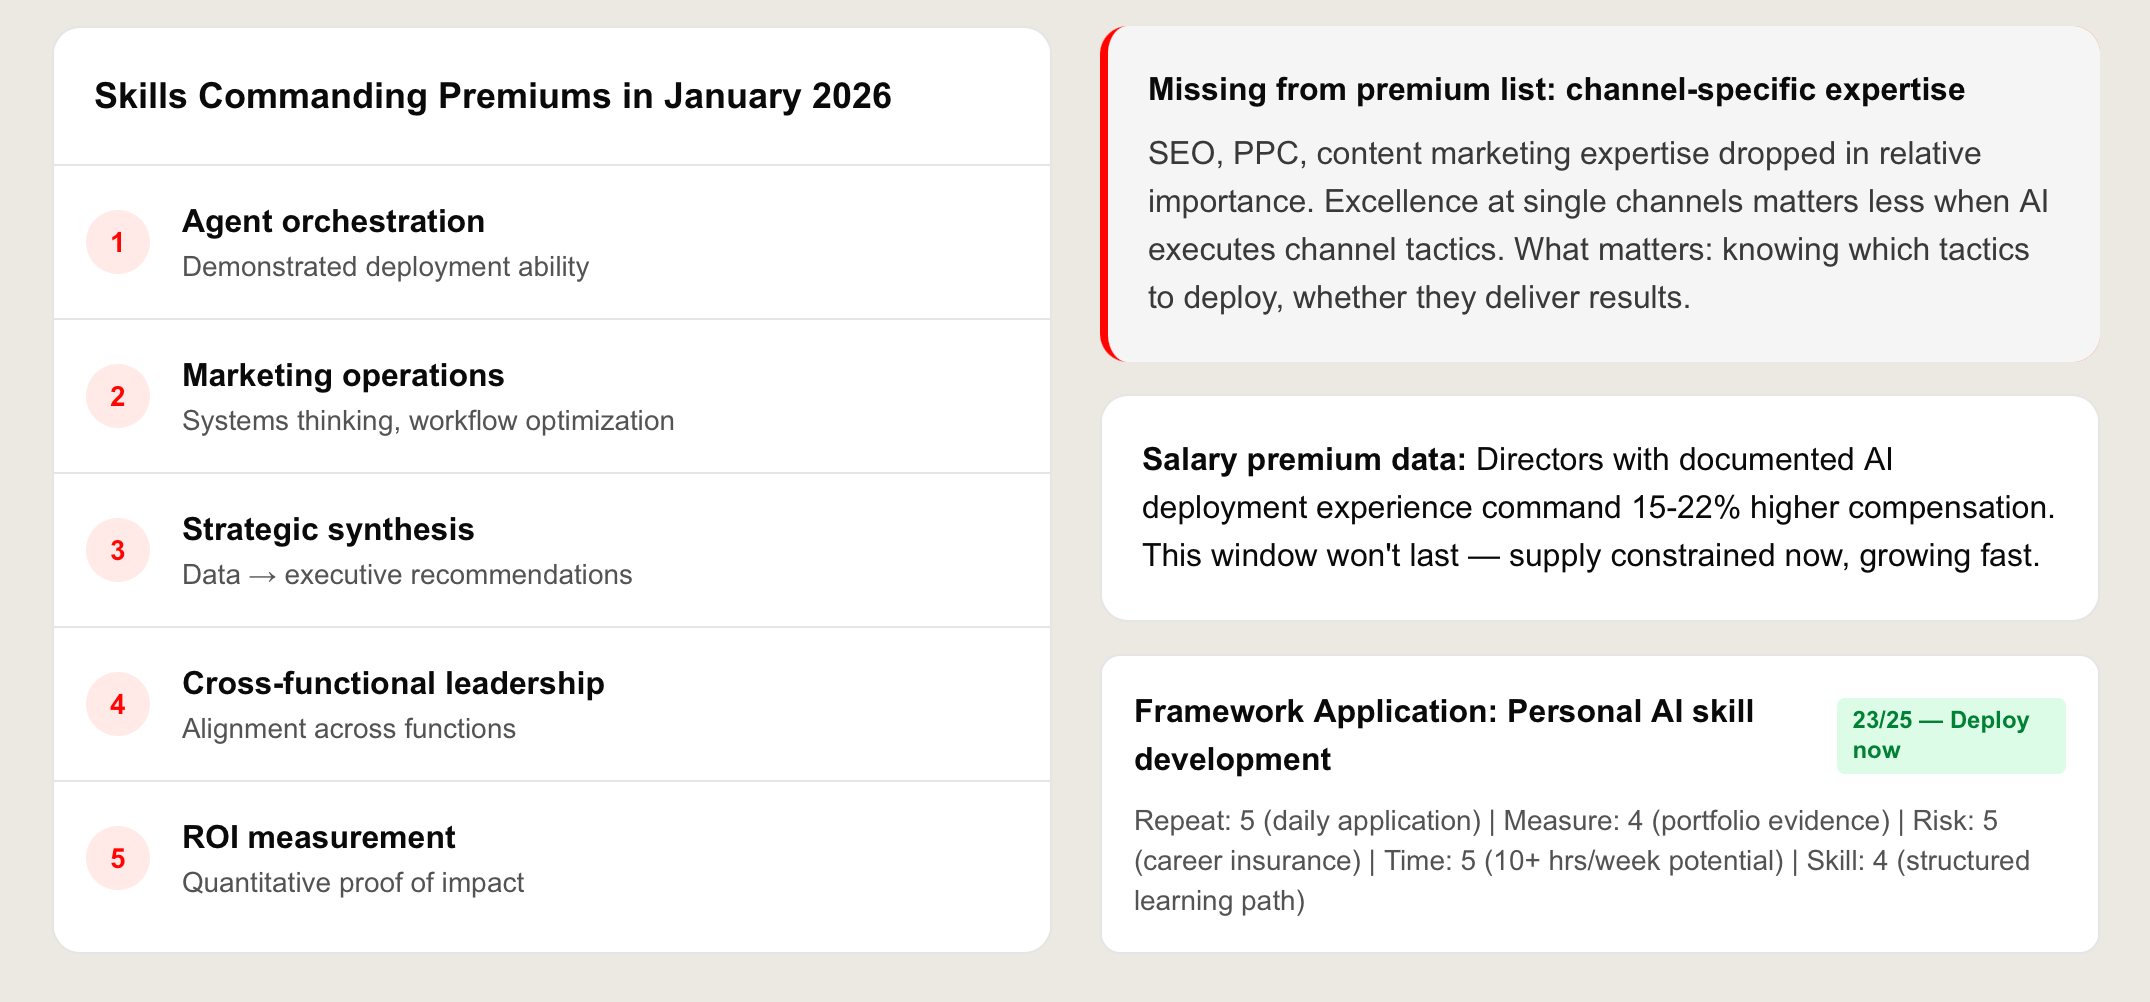
Task: Click the Cross-functional leadership heading
Action: click(x=393, y=683)
